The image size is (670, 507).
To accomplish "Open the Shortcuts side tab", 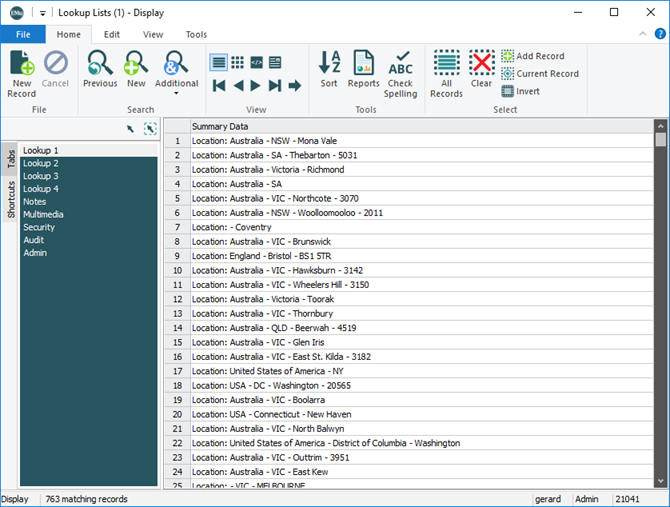I will tap(11, 200).
